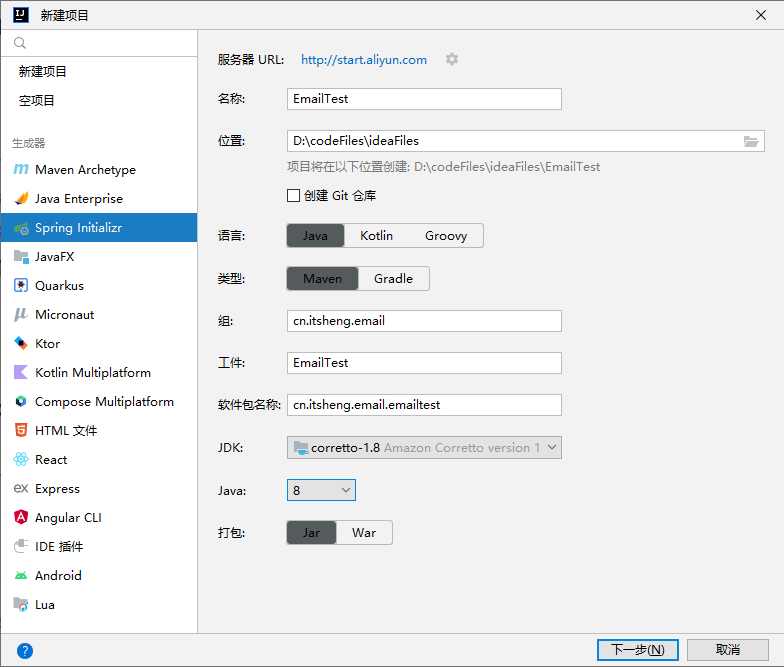784x667 pixels.
Task: Select 空项目 in the sidebar
Action: pos(37,101)
